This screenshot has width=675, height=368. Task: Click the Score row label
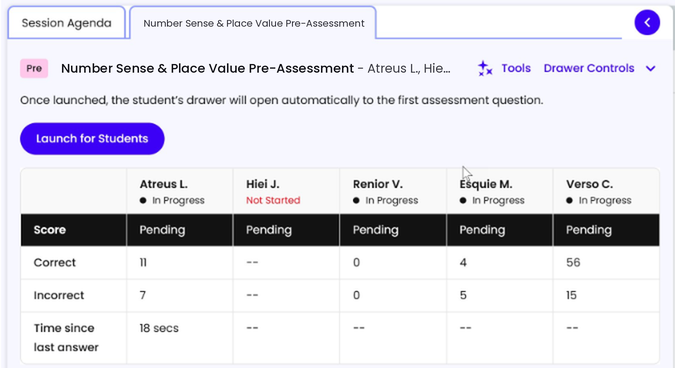click(x=50, y=230)
